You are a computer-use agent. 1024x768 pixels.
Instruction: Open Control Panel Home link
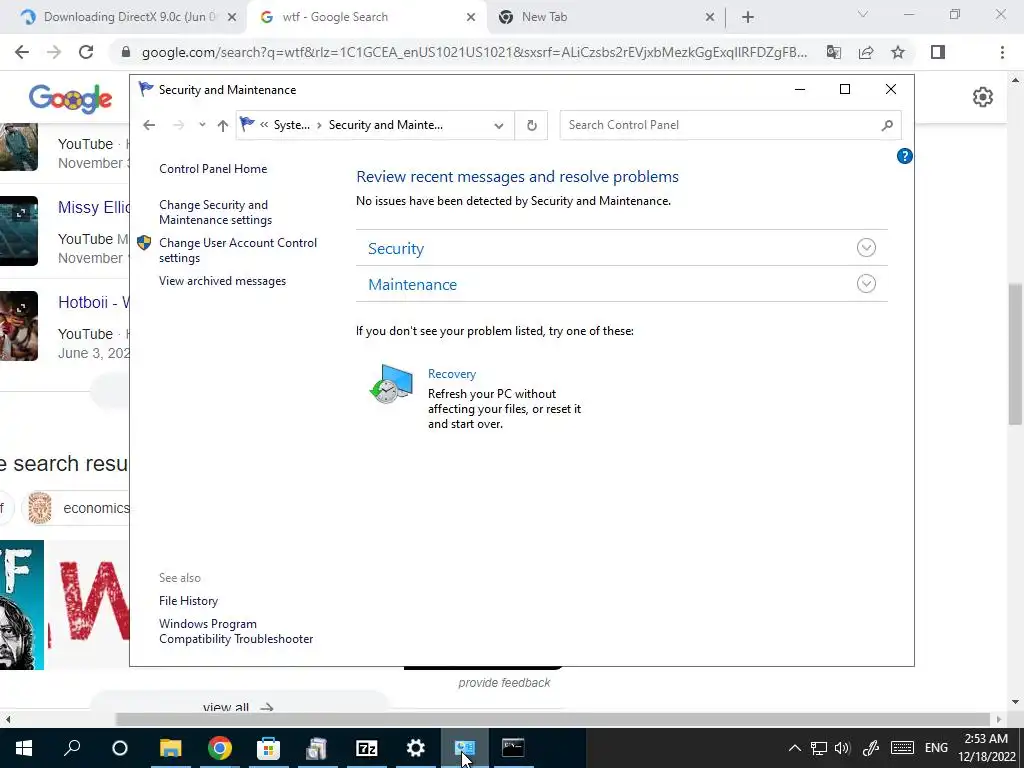click(213, 168)
